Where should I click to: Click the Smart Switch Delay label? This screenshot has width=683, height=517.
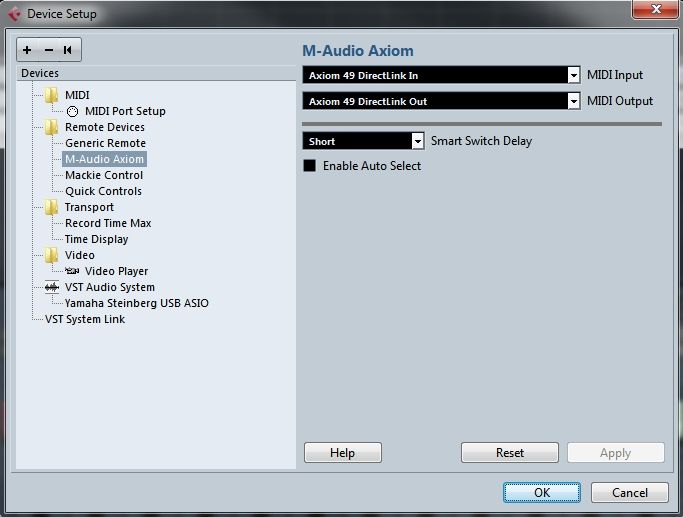tap(481, 141)
